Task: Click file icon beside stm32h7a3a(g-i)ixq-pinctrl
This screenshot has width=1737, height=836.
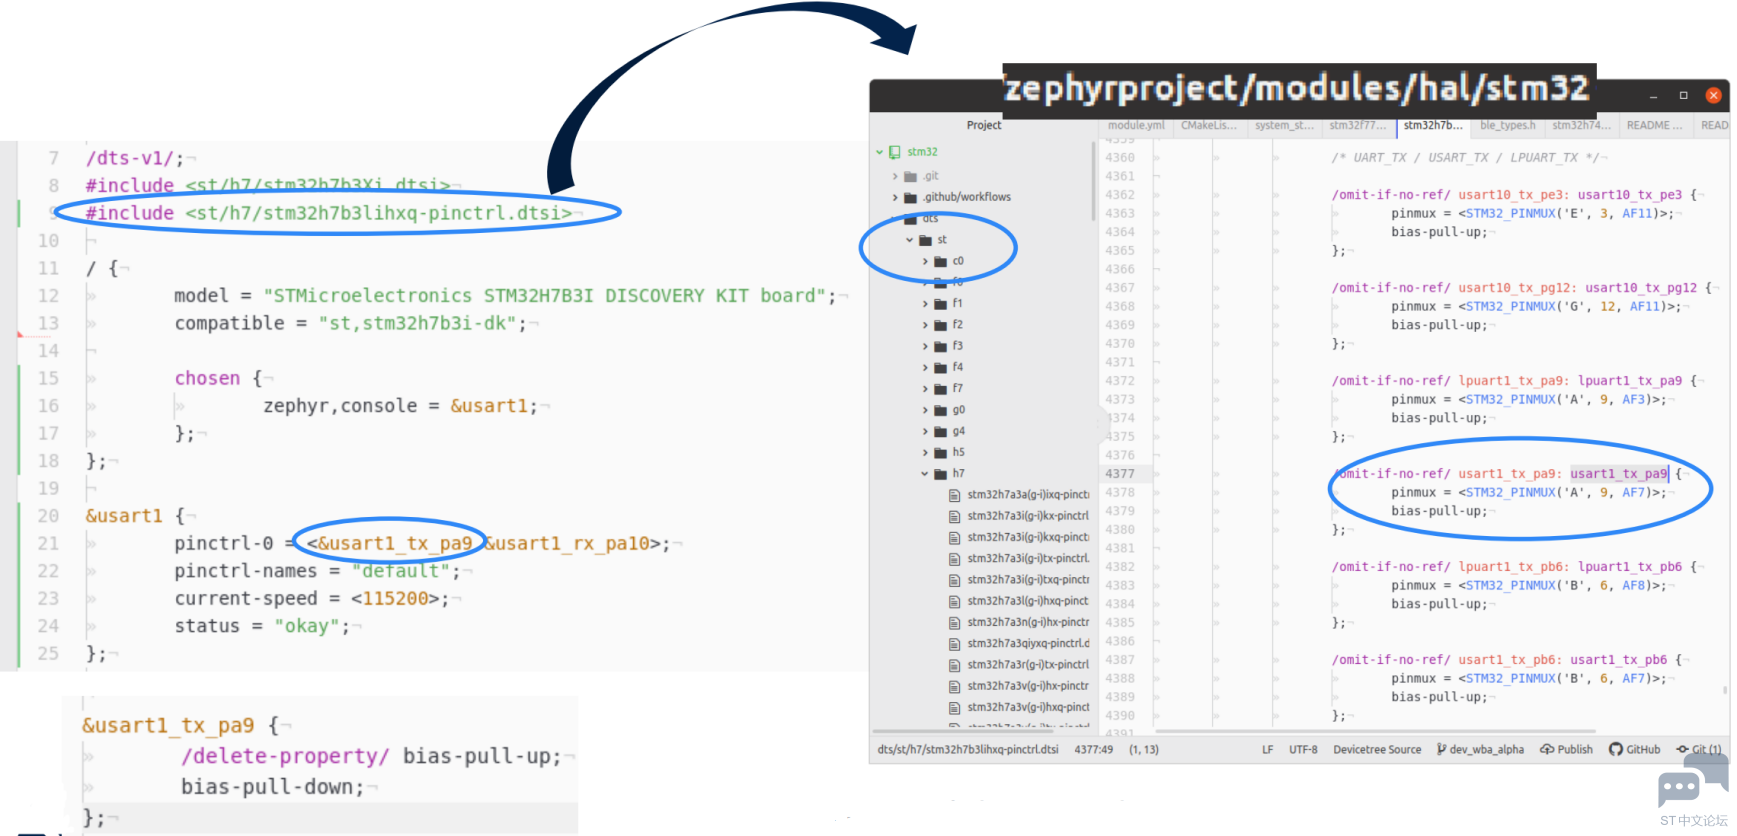Action: [x=954, y=495]
